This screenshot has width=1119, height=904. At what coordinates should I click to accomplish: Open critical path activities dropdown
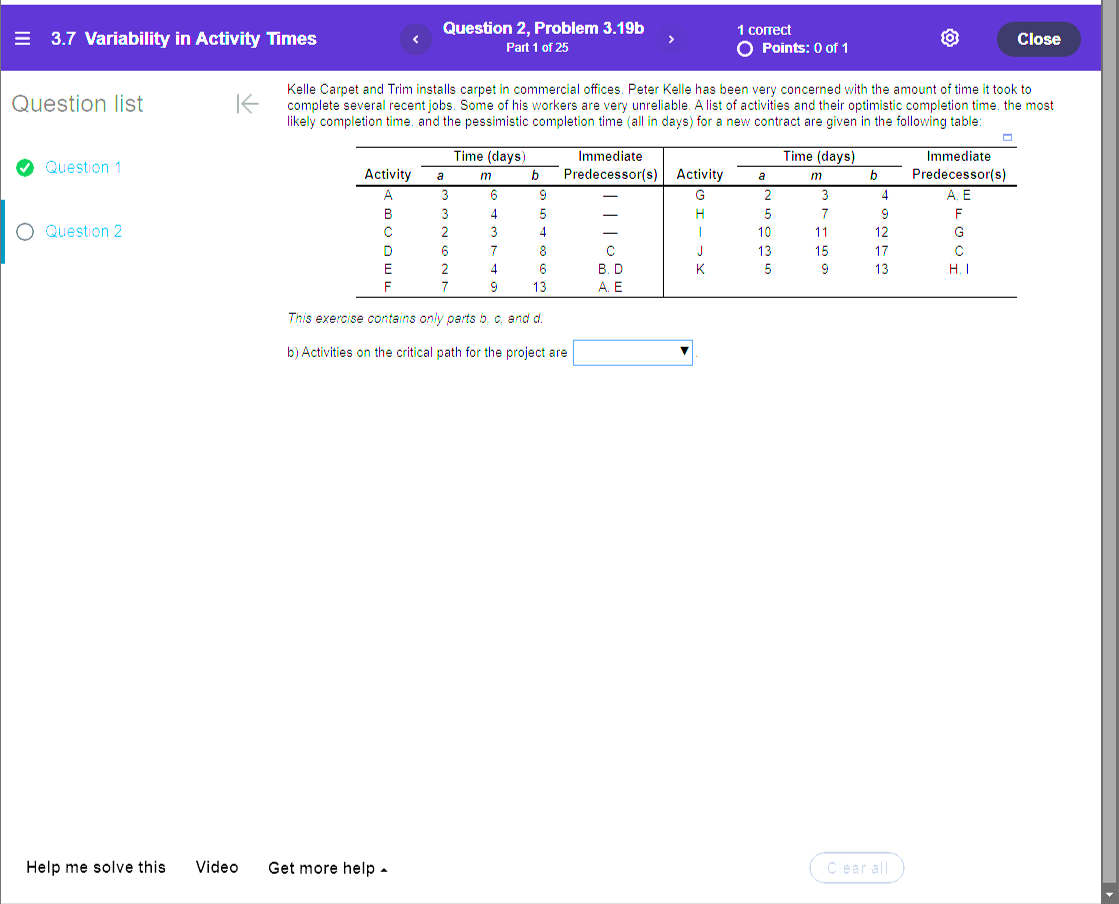click(632, 352)
